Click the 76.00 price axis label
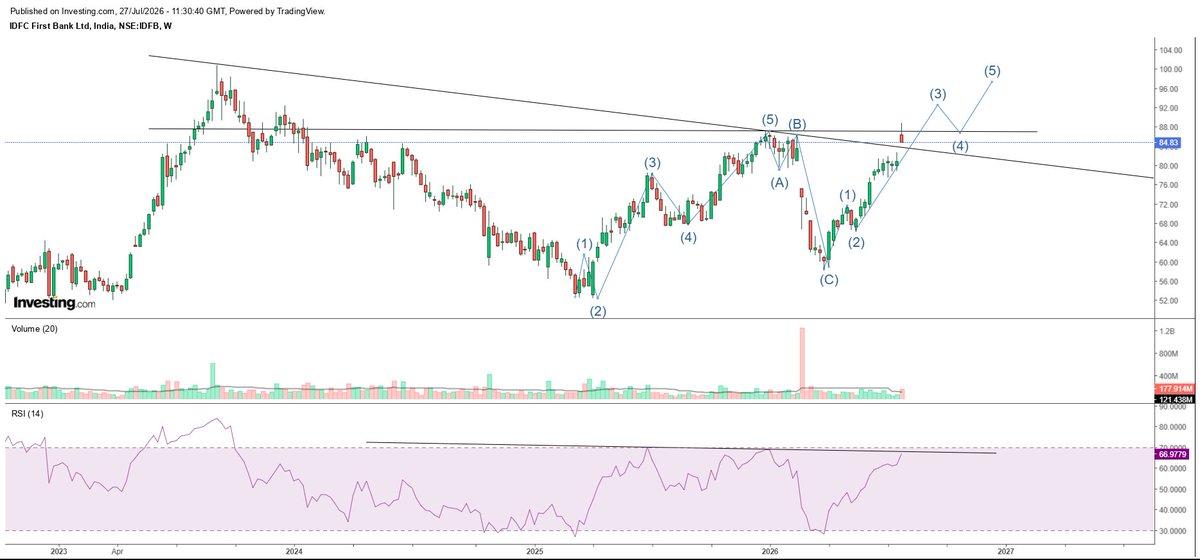Image resolution: width=1200 pixels, height=560 pixels. [1168, 185]
